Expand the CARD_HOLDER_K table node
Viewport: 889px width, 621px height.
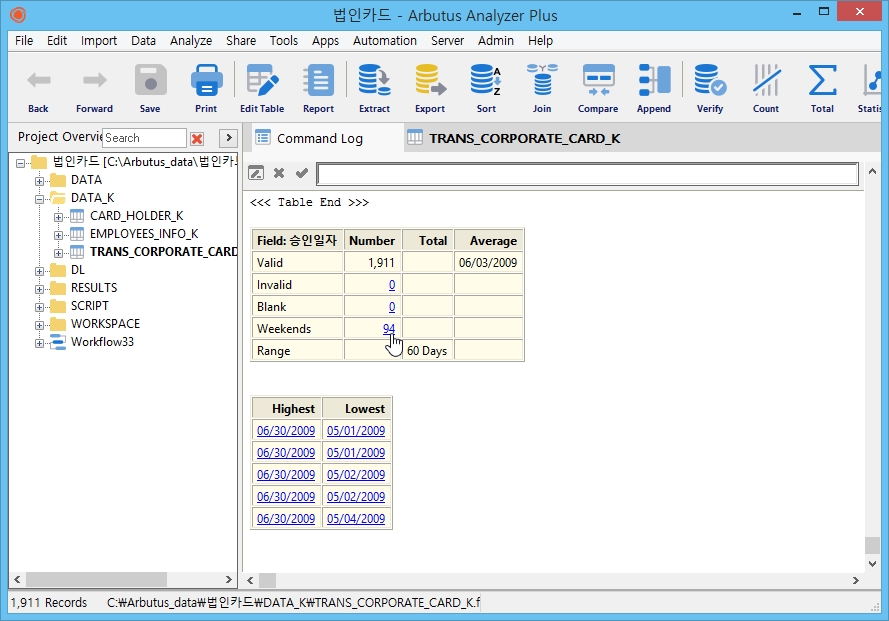pos(58,217)
